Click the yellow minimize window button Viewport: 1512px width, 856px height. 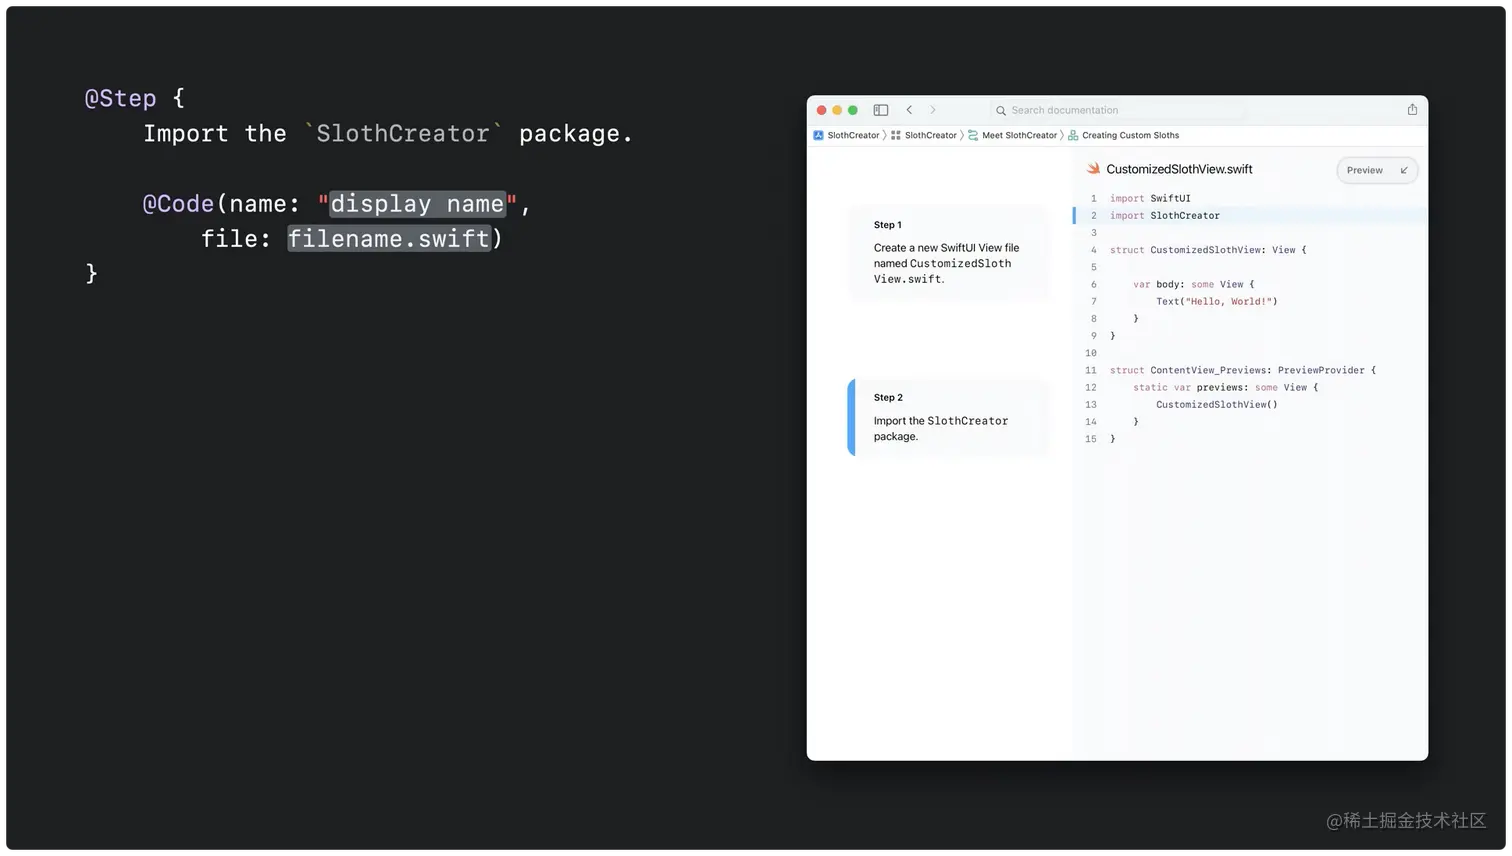pos(837,110)
